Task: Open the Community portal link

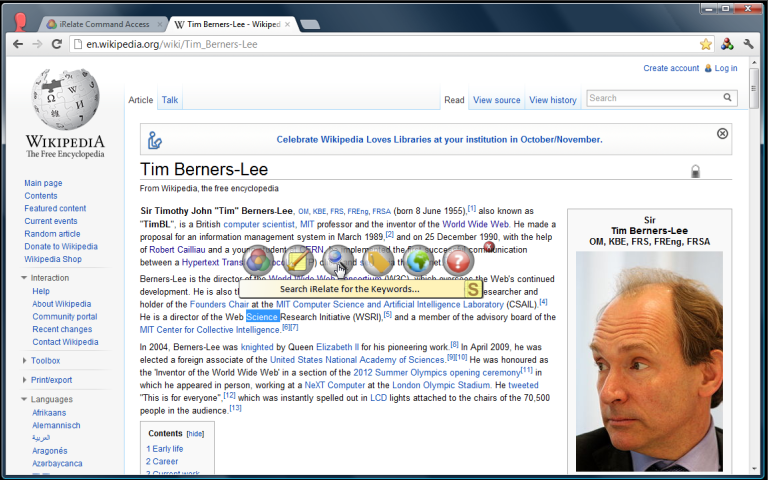Action: (x=65, y=316)
